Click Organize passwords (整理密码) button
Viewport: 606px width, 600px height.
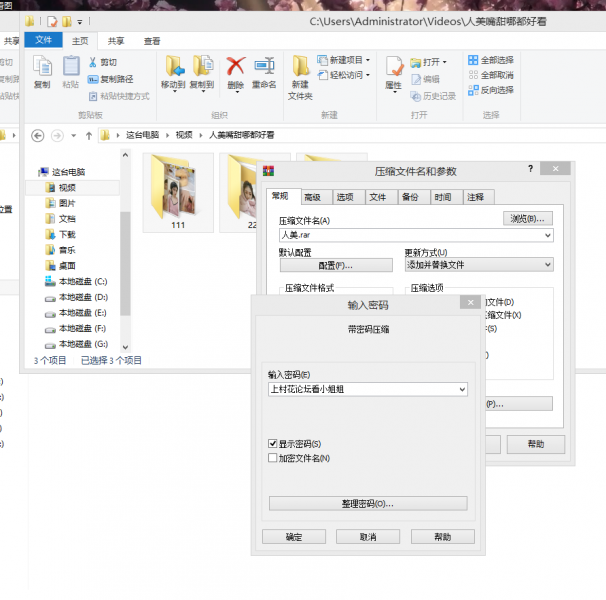(368, 503)
